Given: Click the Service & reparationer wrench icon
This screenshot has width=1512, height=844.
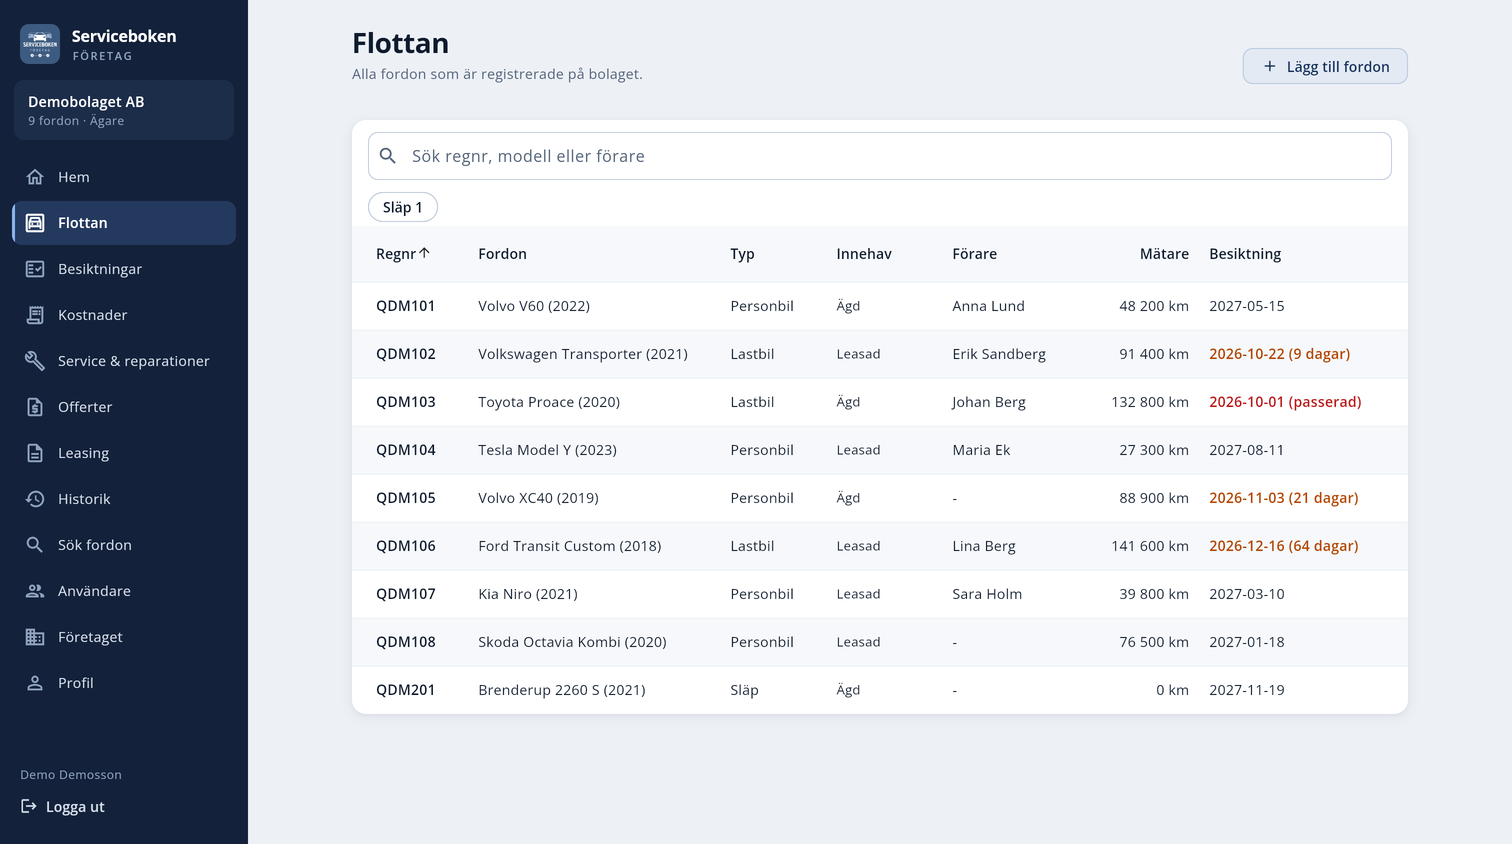Looking at the screenshot, I should [x=35, y=361].
